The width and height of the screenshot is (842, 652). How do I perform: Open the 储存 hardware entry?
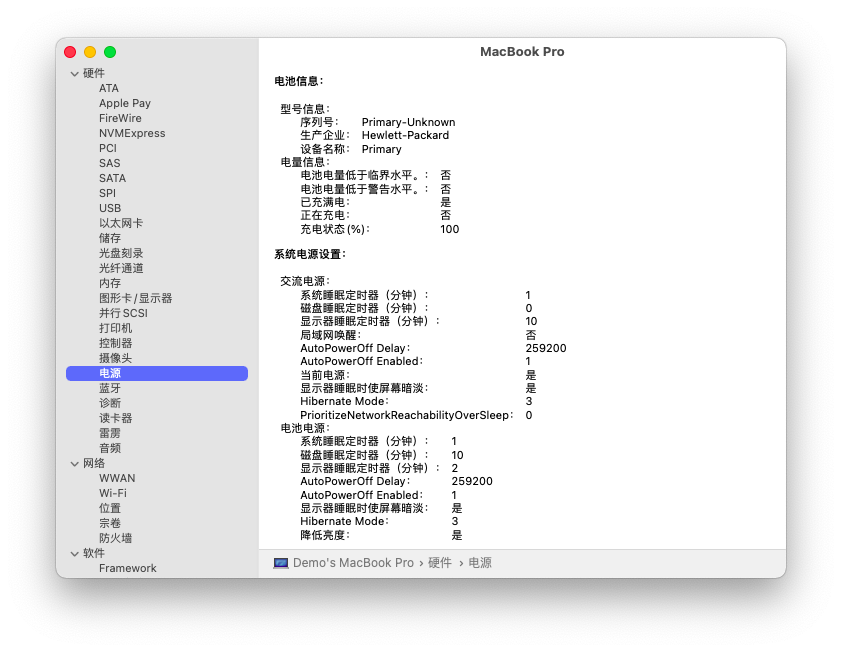click(x=110, y=238)
